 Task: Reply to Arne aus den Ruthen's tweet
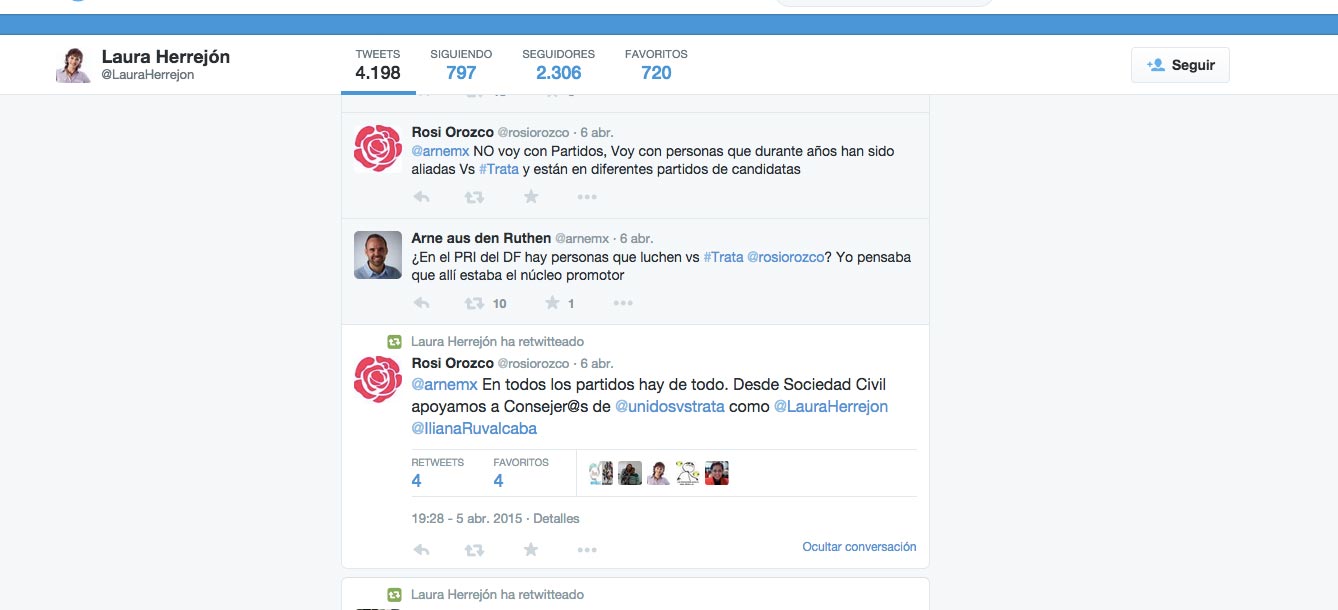(422, 303)
